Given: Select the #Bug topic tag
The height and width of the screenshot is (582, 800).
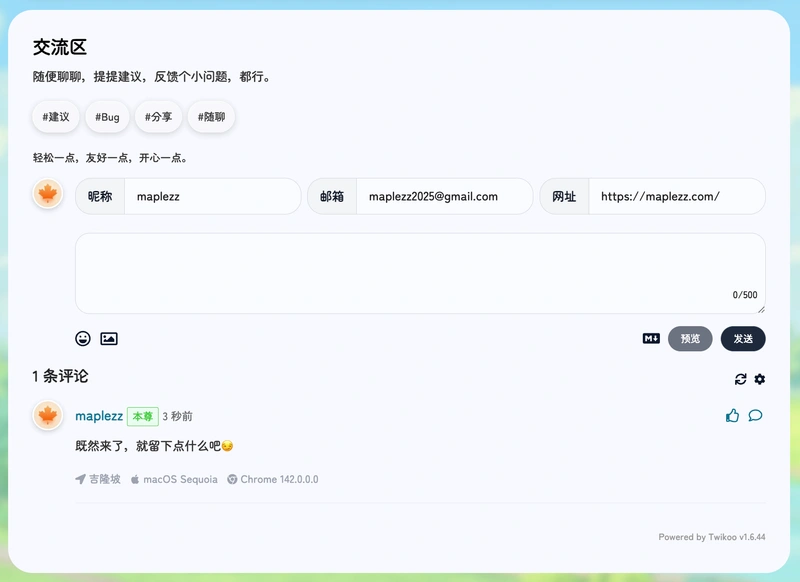Looking at the screenshot, I should [x=106, y=117].
